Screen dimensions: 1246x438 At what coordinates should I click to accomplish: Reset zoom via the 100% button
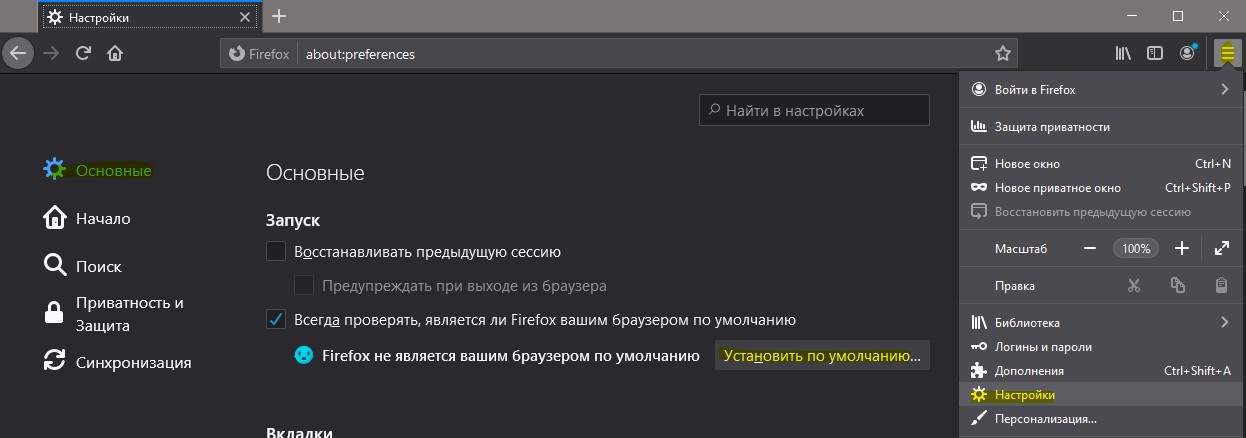click(1136, 247)
